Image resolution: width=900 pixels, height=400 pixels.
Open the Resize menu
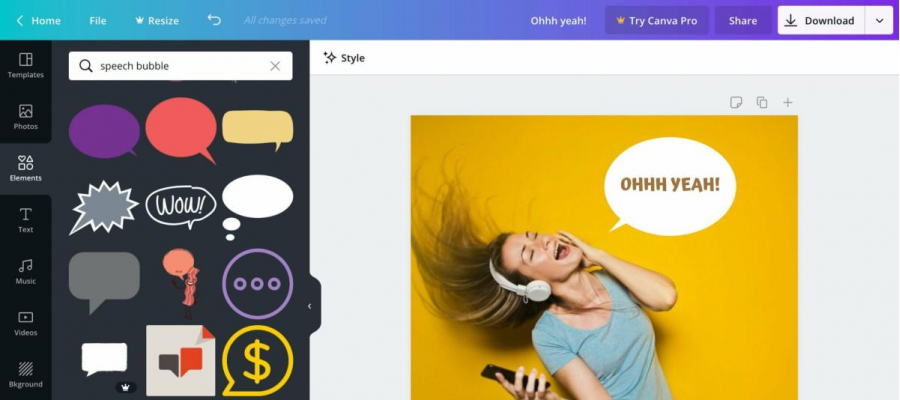pos(157,21)
